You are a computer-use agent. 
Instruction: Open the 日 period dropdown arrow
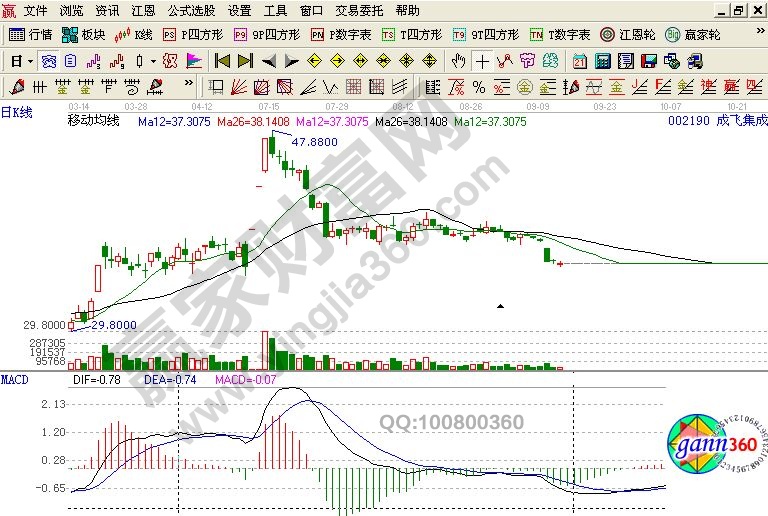(x=29, y=60)
